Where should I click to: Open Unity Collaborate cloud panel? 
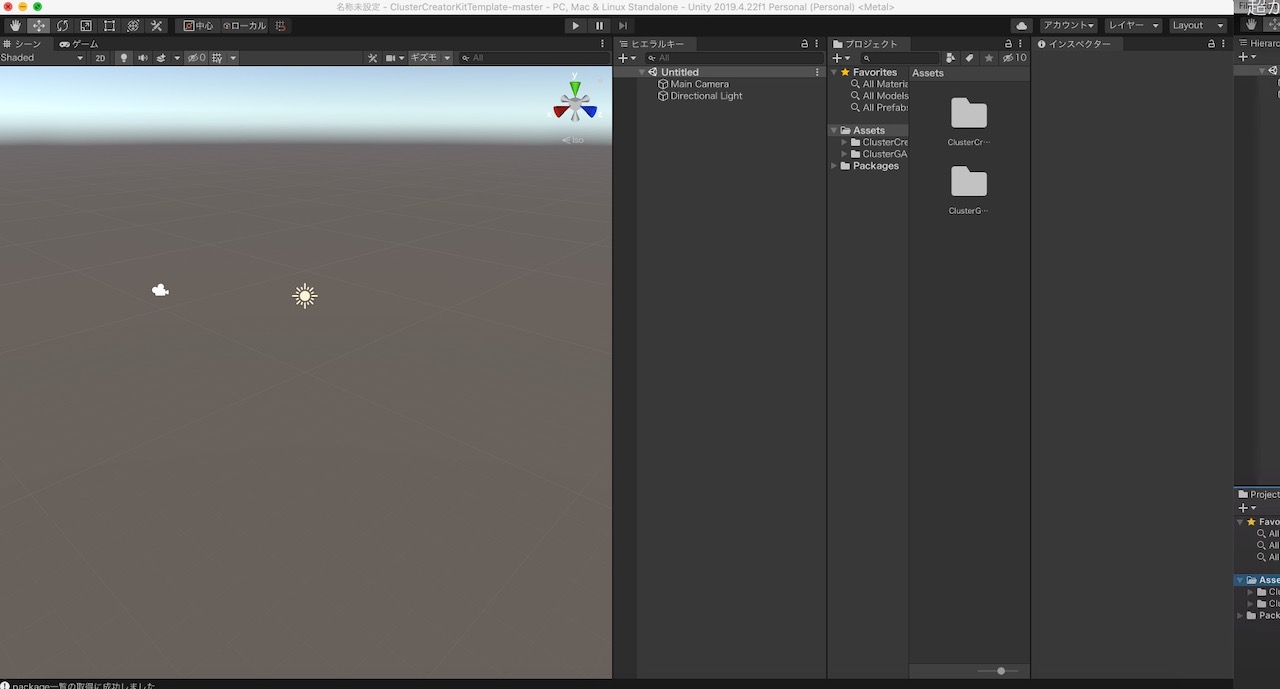click(1021, 25)
